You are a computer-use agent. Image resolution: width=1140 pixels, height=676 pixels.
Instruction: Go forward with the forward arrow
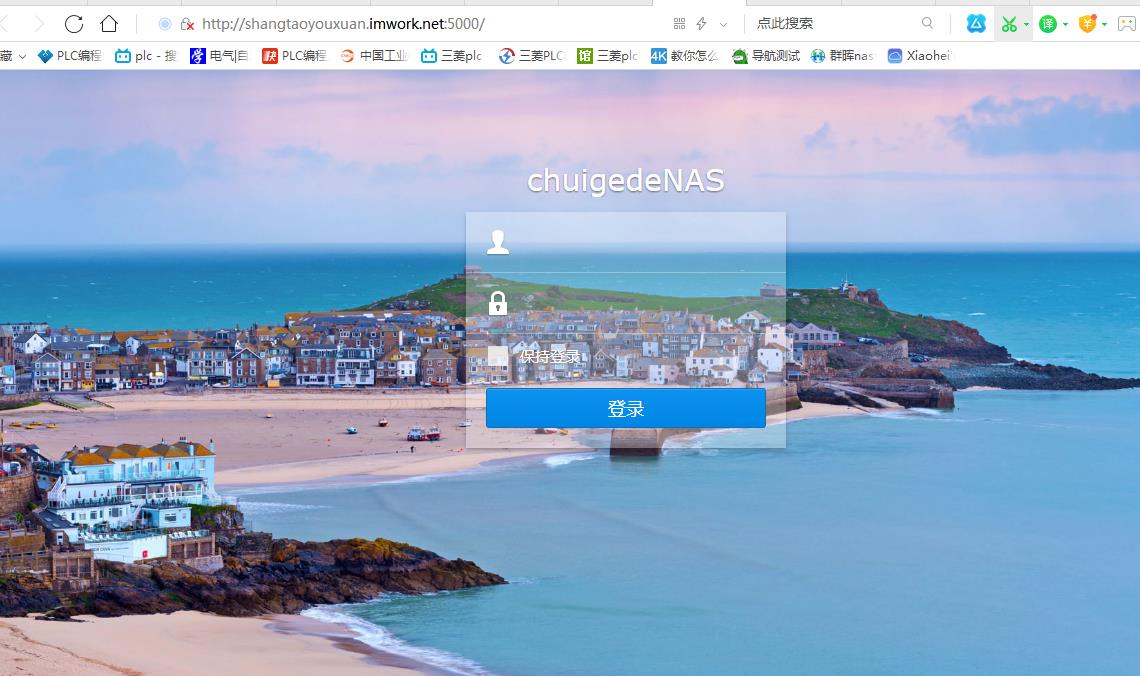click(39, 24)
